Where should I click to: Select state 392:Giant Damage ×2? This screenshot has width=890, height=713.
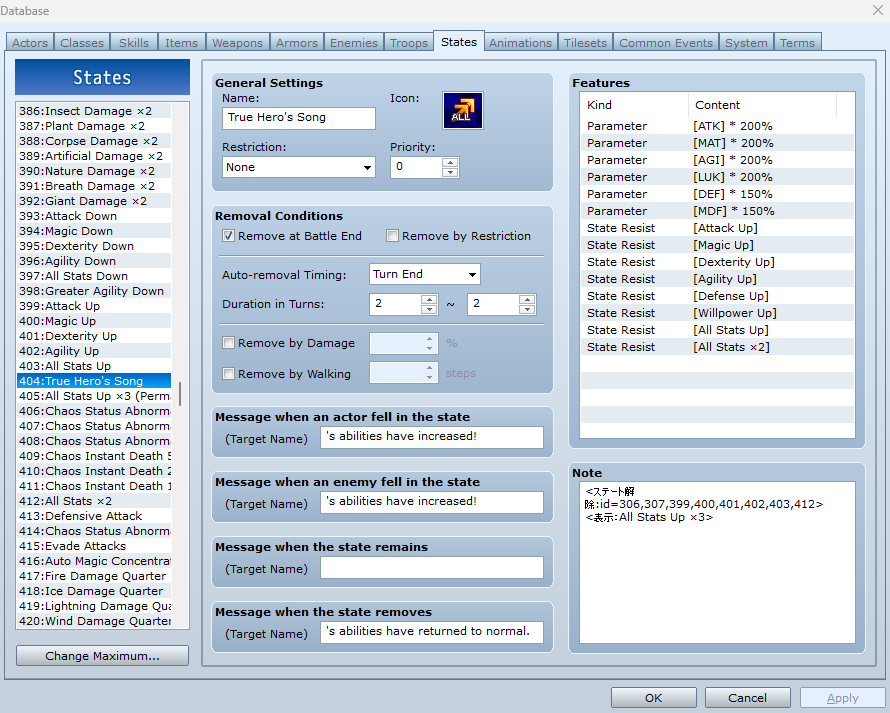point(94,201)
